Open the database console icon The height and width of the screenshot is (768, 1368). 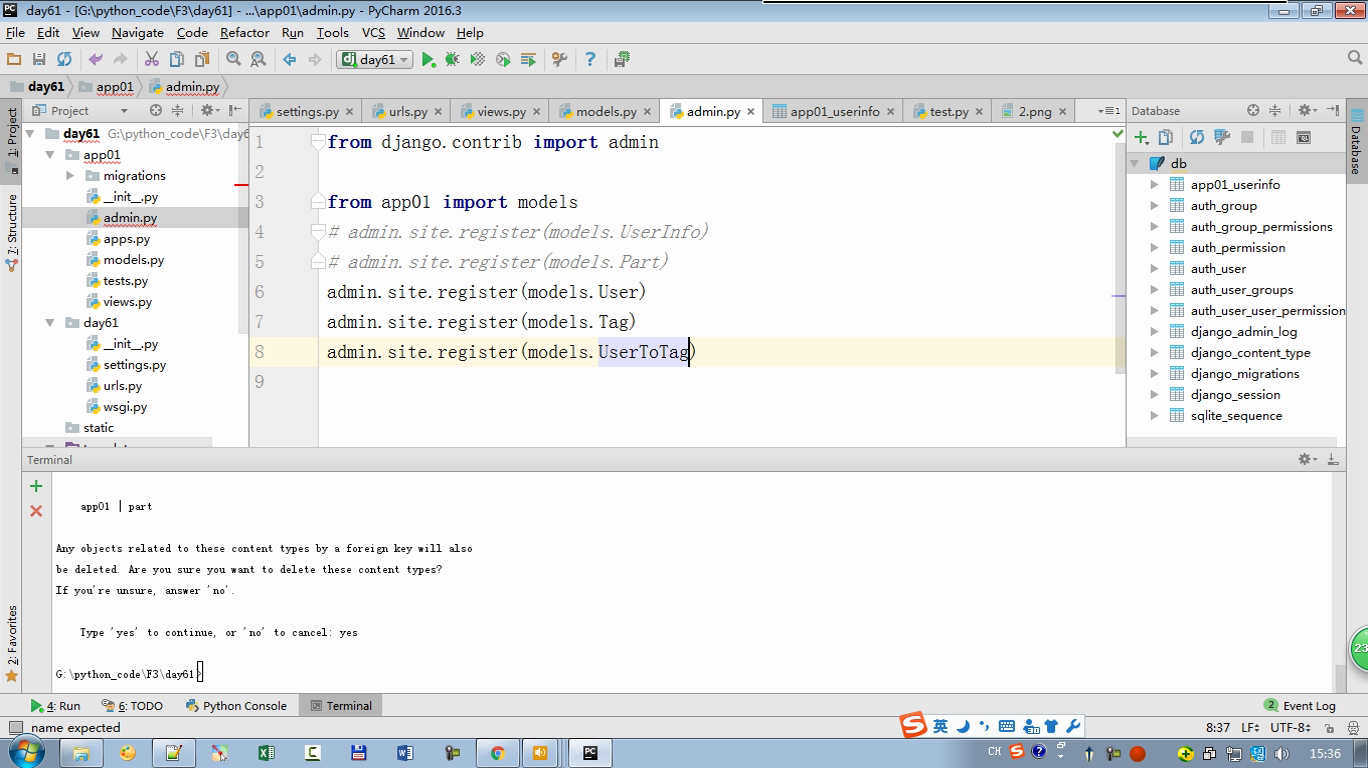point(1303,137)
